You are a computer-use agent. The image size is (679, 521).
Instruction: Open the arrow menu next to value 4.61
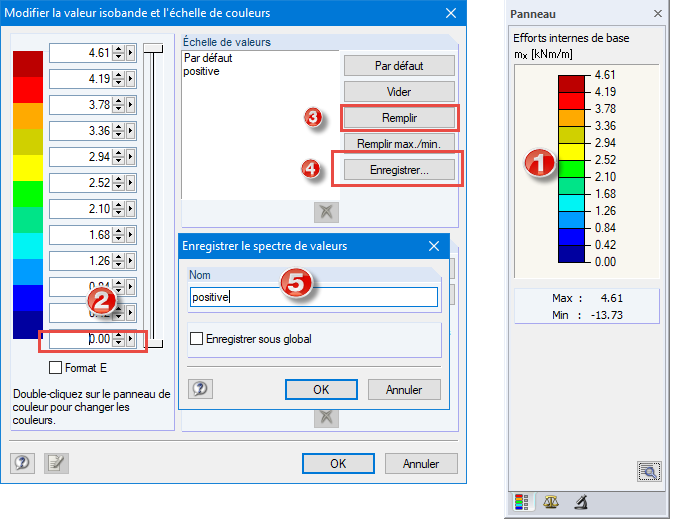130,53
